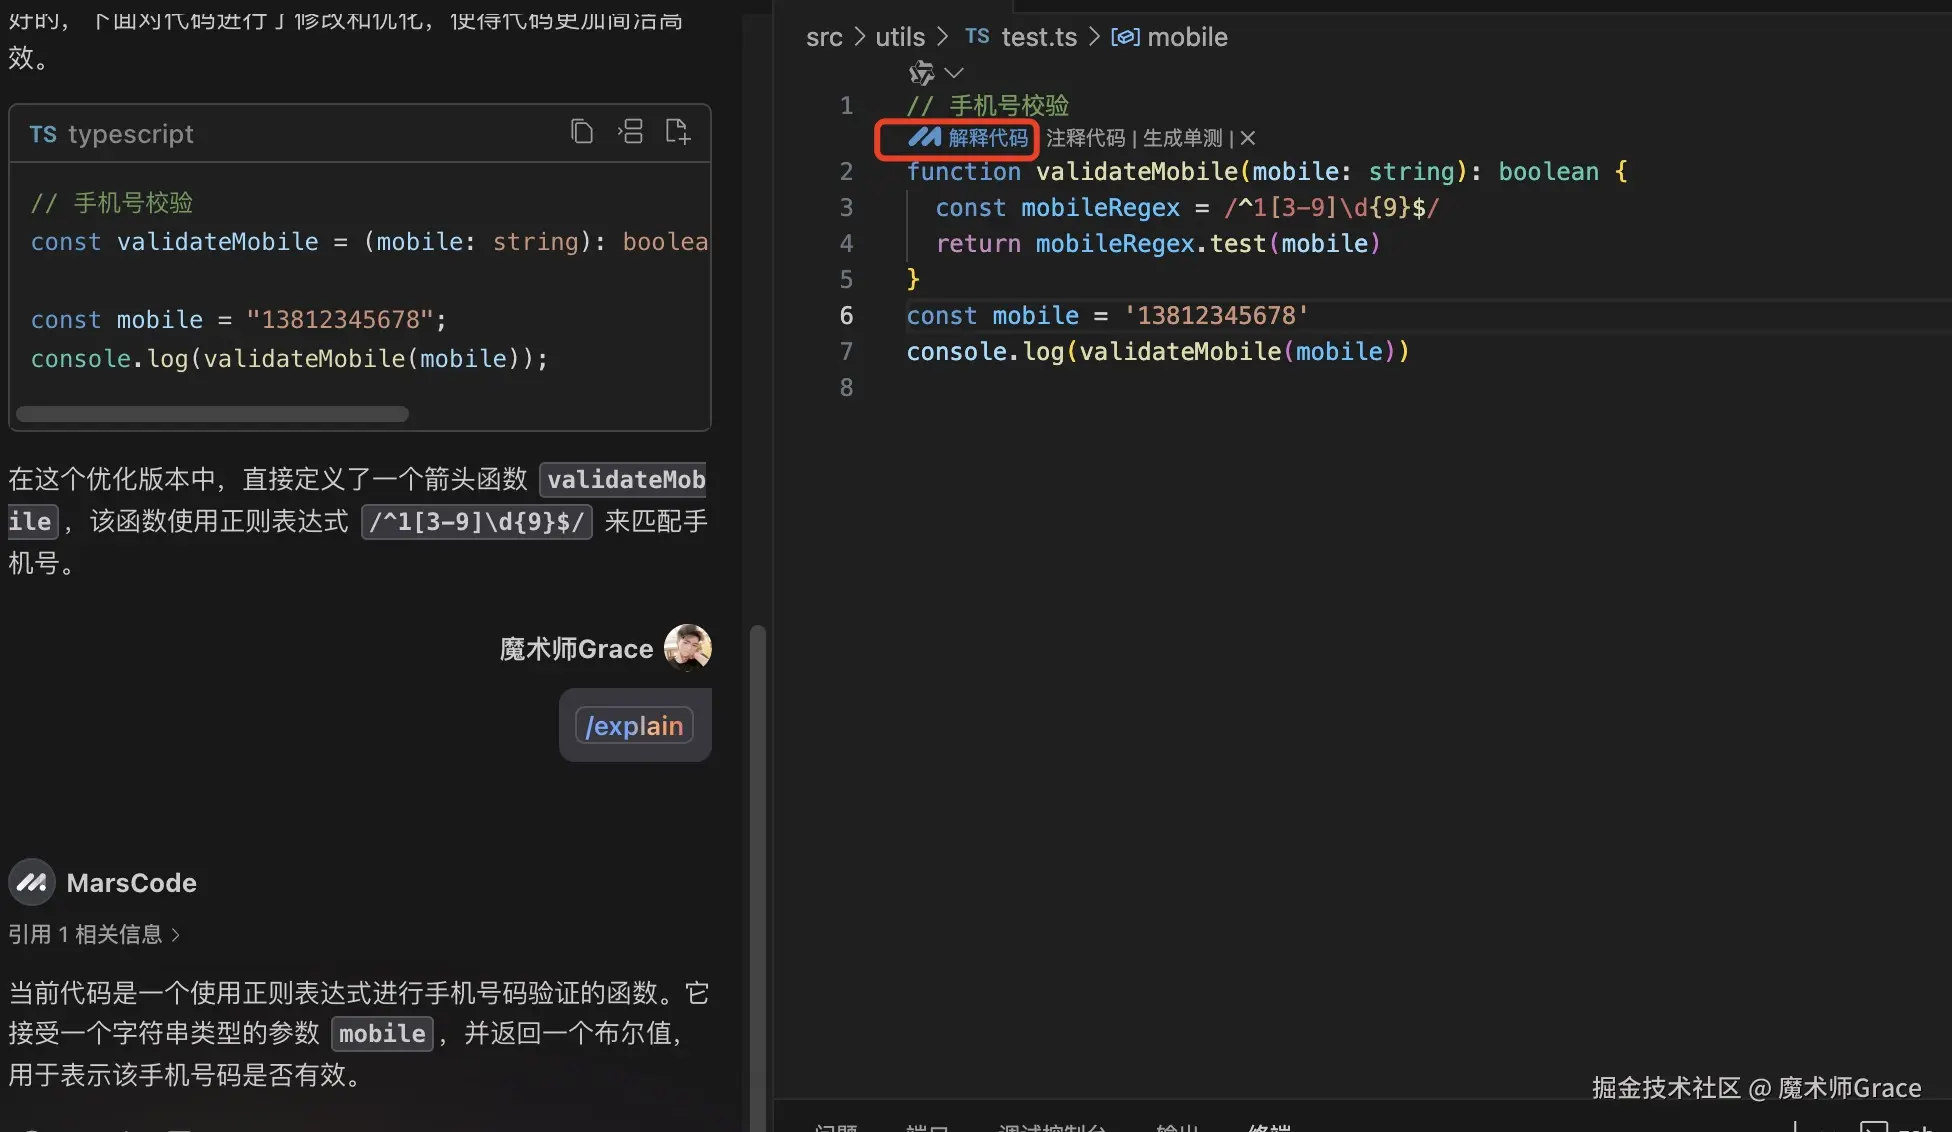Click TS file icon in breadcrumb

point(977,37)
